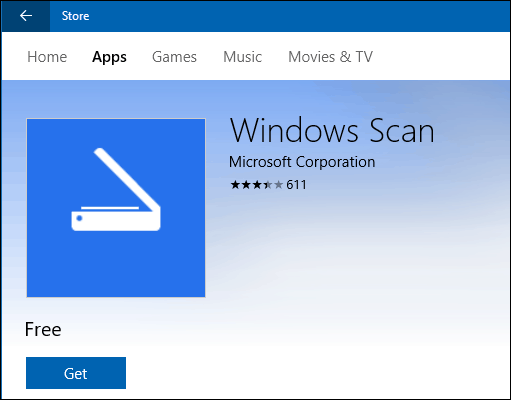Click the Windows Scan scanner app icon
This screenshot has height=400, width=511.
(x=116, y=208)
